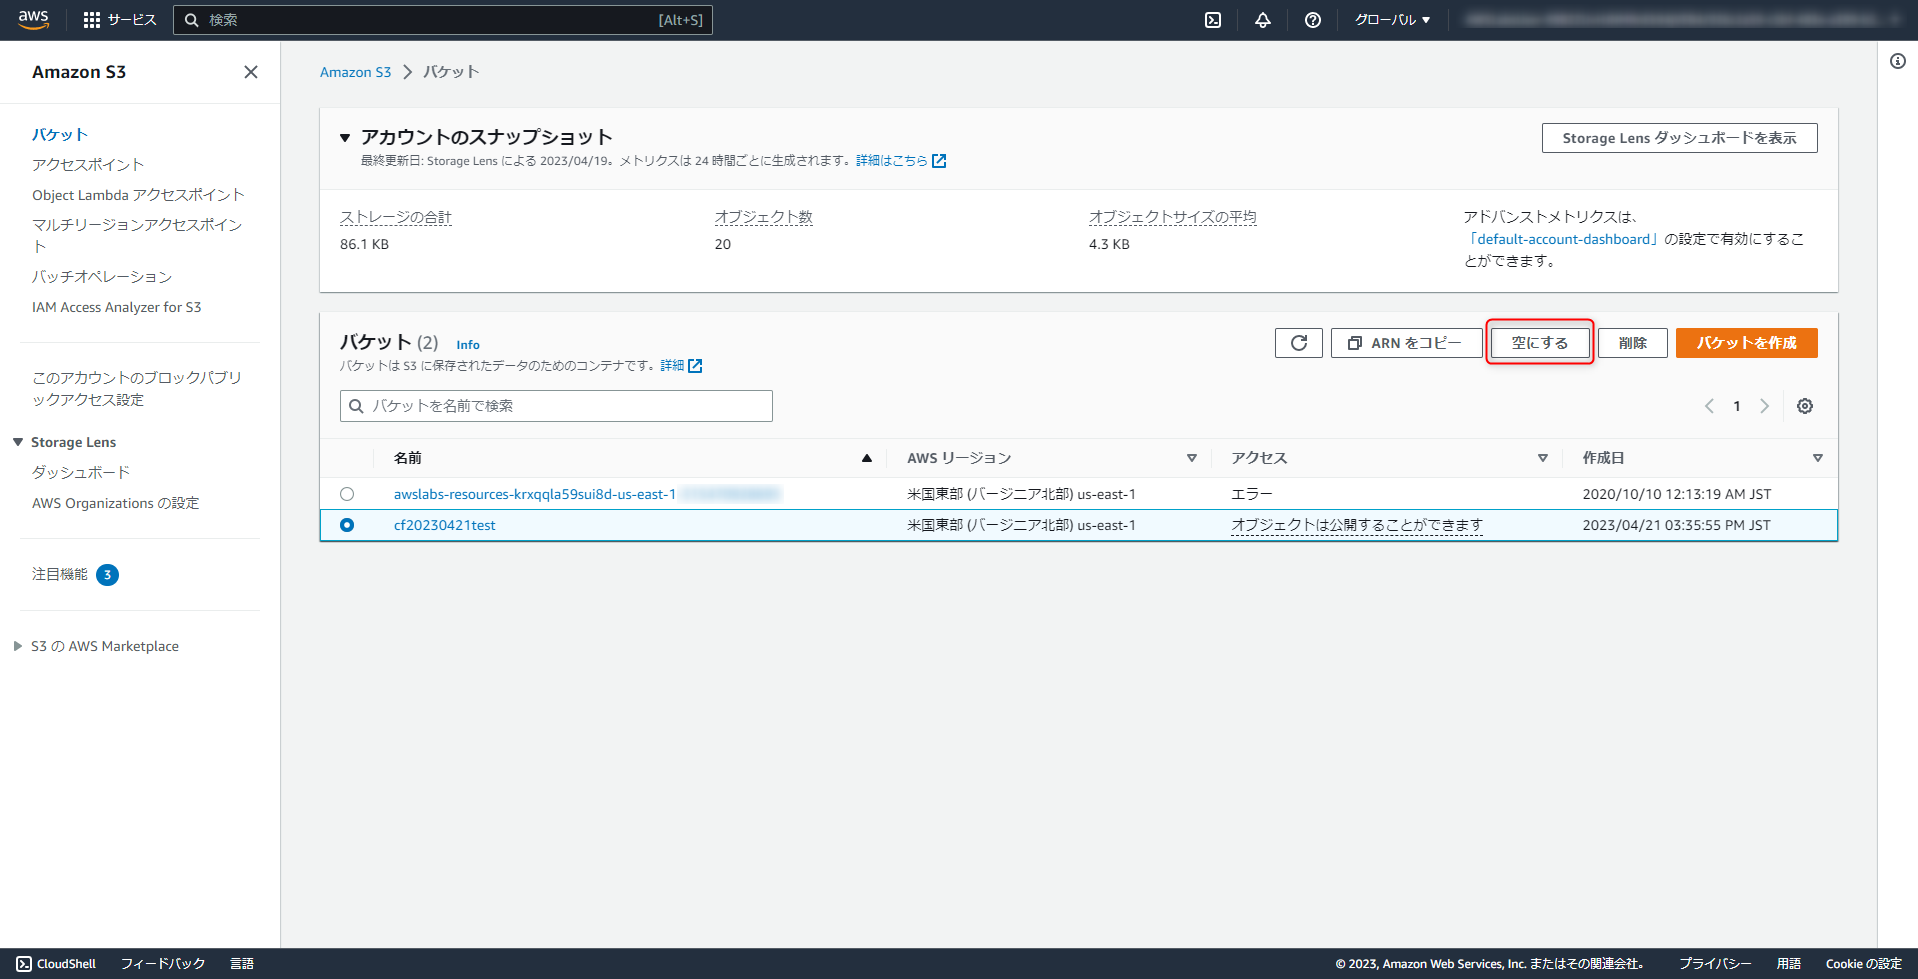
Task: Select the awslabs-resources bucket radio button
Action: [x=347, y=493]
